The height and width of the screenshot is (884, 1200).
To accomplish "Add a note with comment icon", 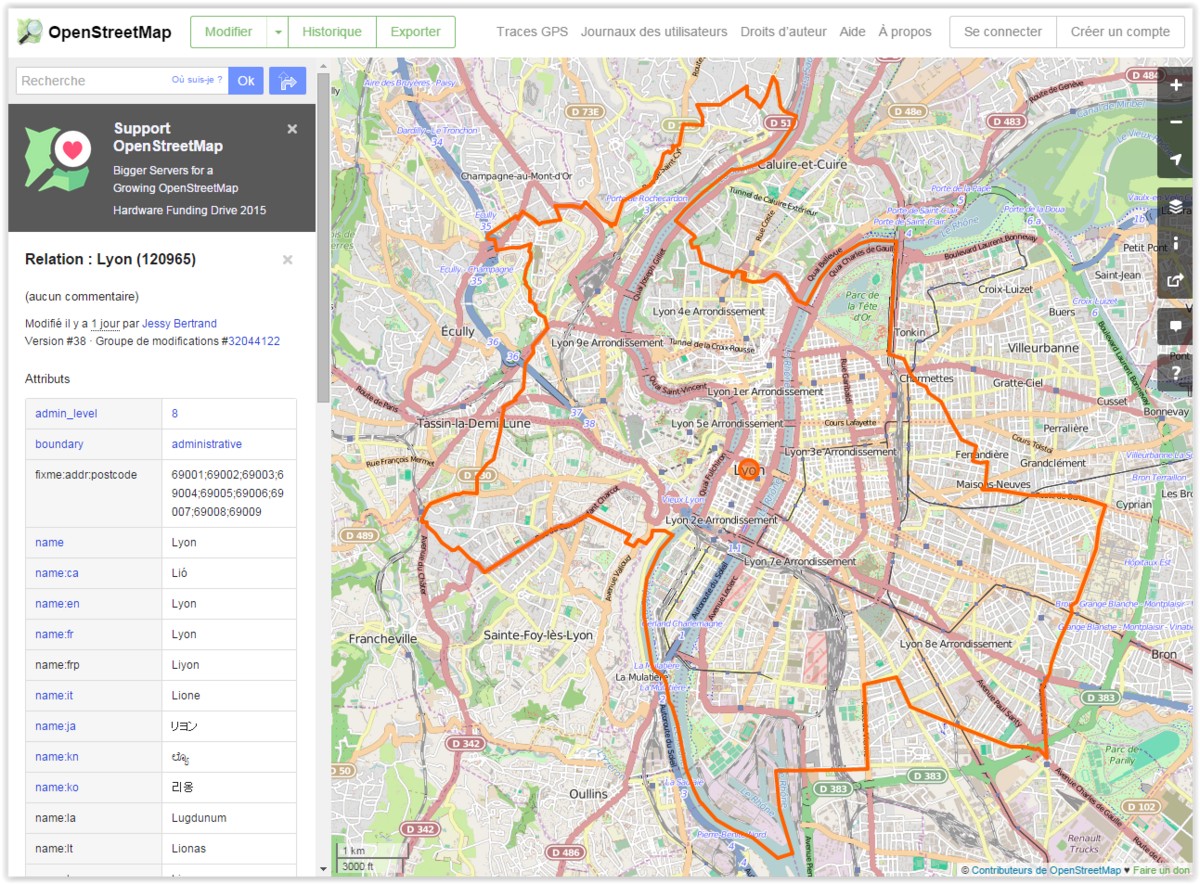I will tap(1175, 326).
